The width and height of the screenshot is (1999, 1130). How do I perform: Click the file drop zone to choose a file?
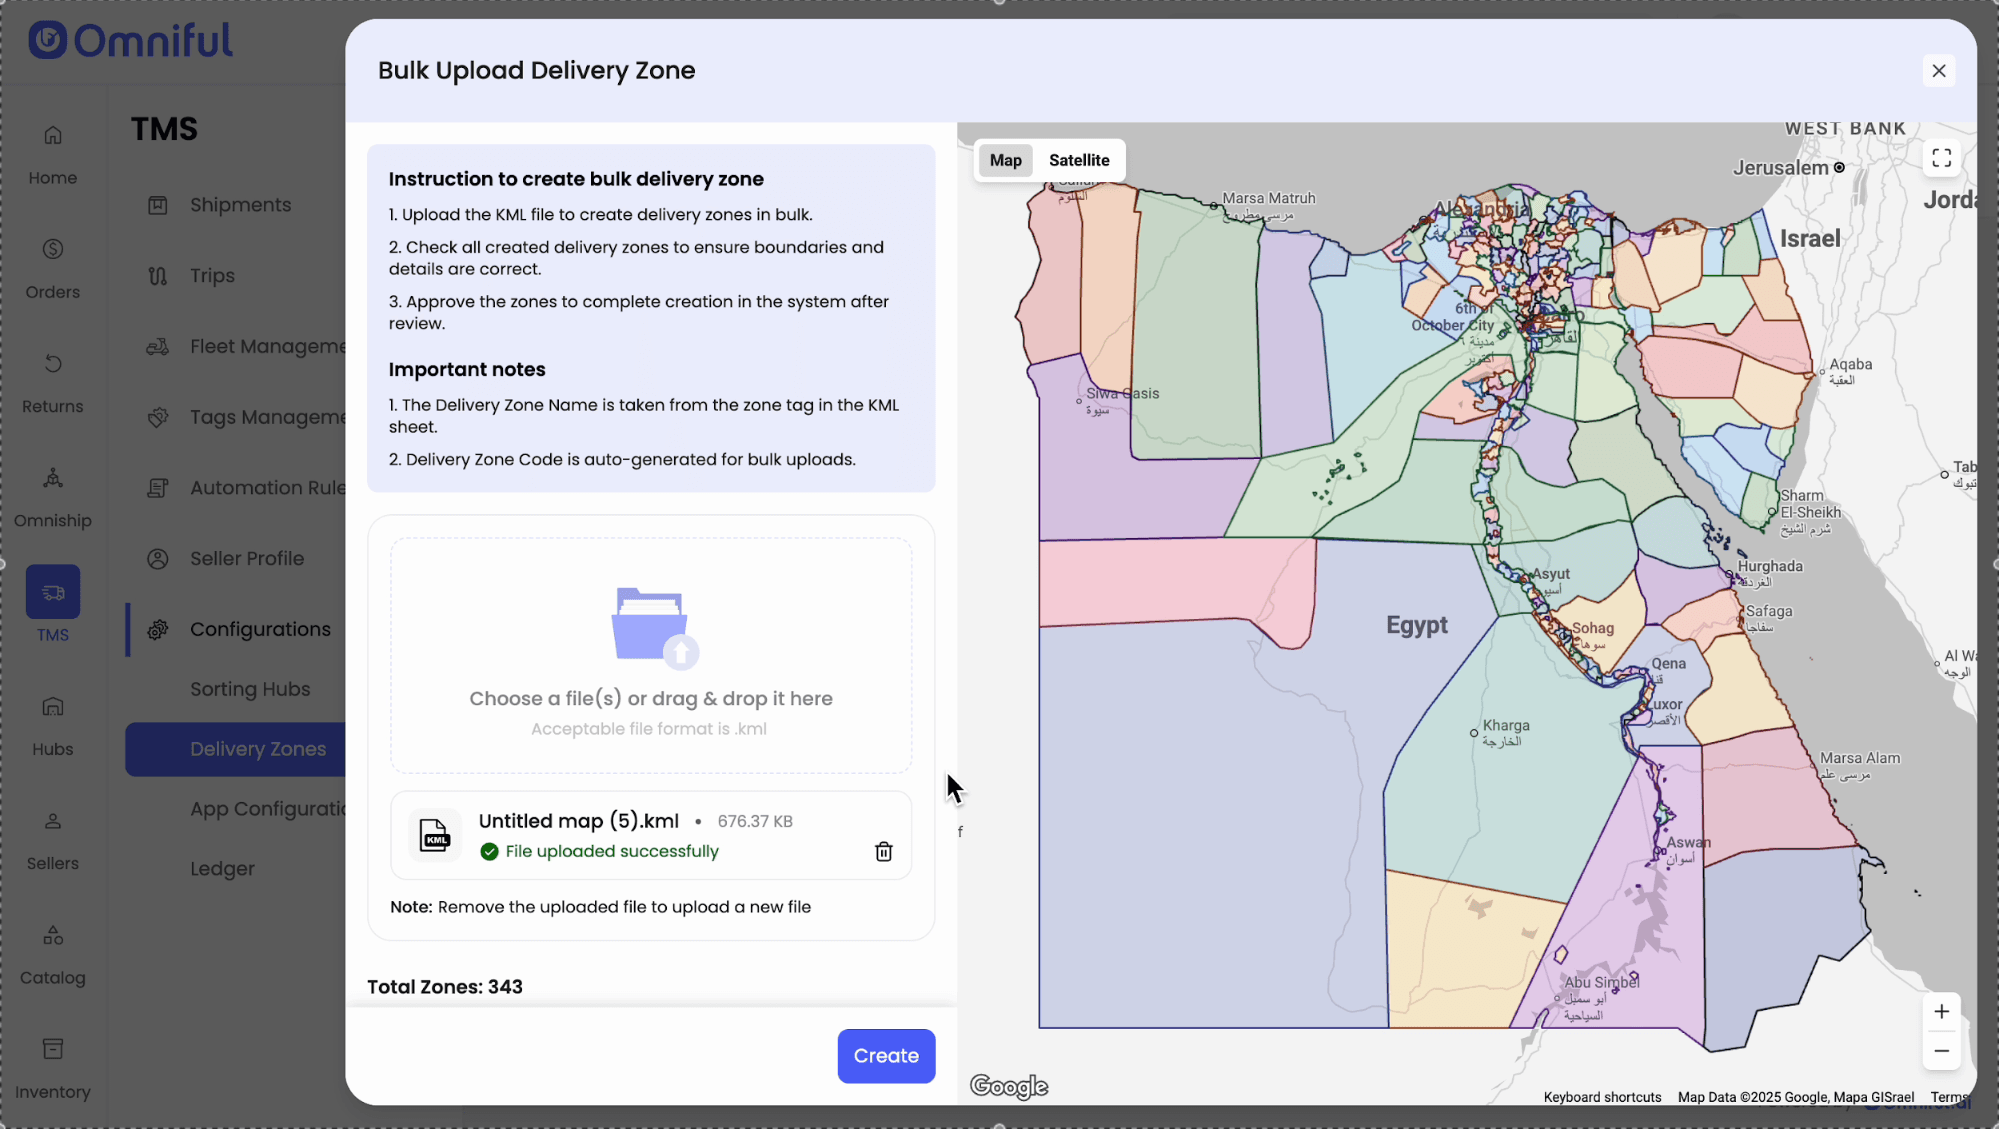pos(650,655)
